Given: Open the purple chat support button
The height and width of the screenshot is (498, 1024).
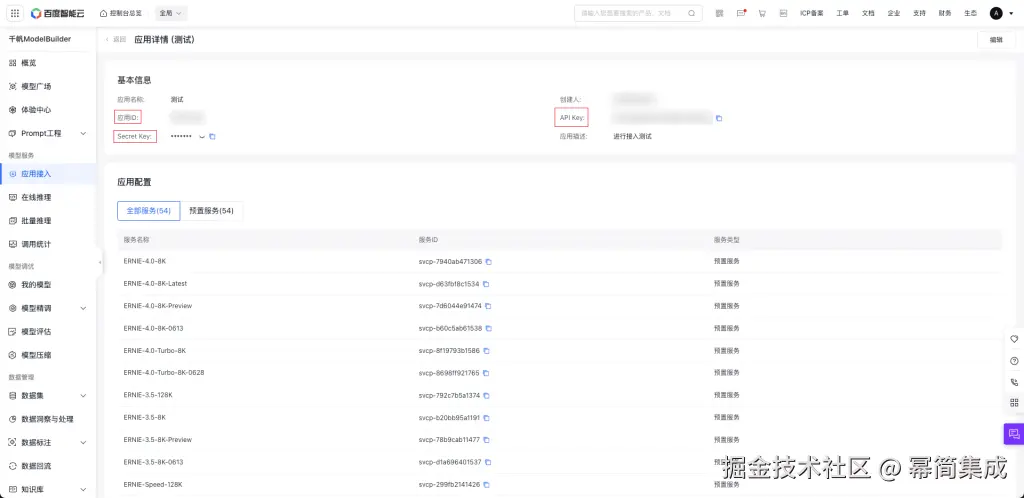Looking at the screenshot, I should [x=1014, y=434].
